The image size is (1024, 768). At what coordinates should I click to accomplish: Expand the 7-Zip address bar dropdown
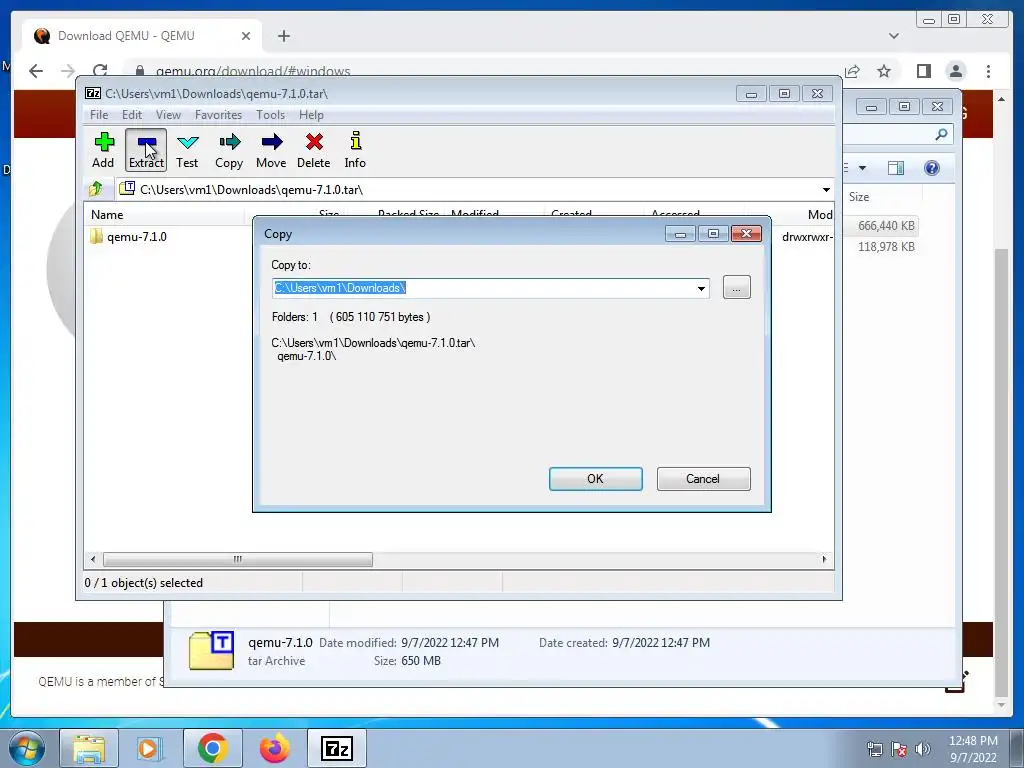826,189
